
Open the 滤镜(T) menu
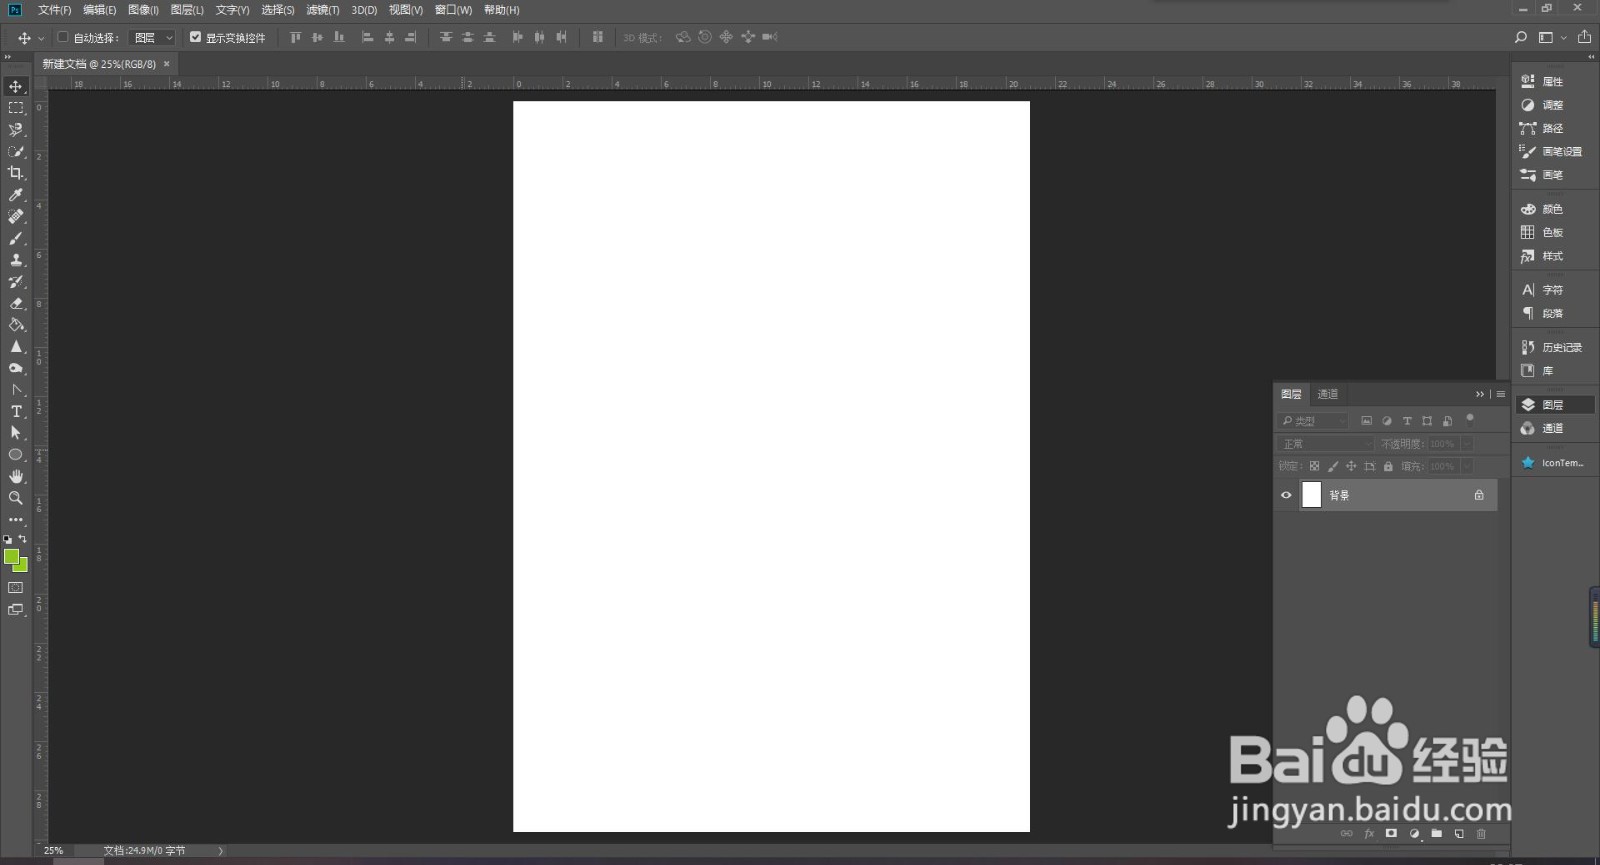click(323, 10)
